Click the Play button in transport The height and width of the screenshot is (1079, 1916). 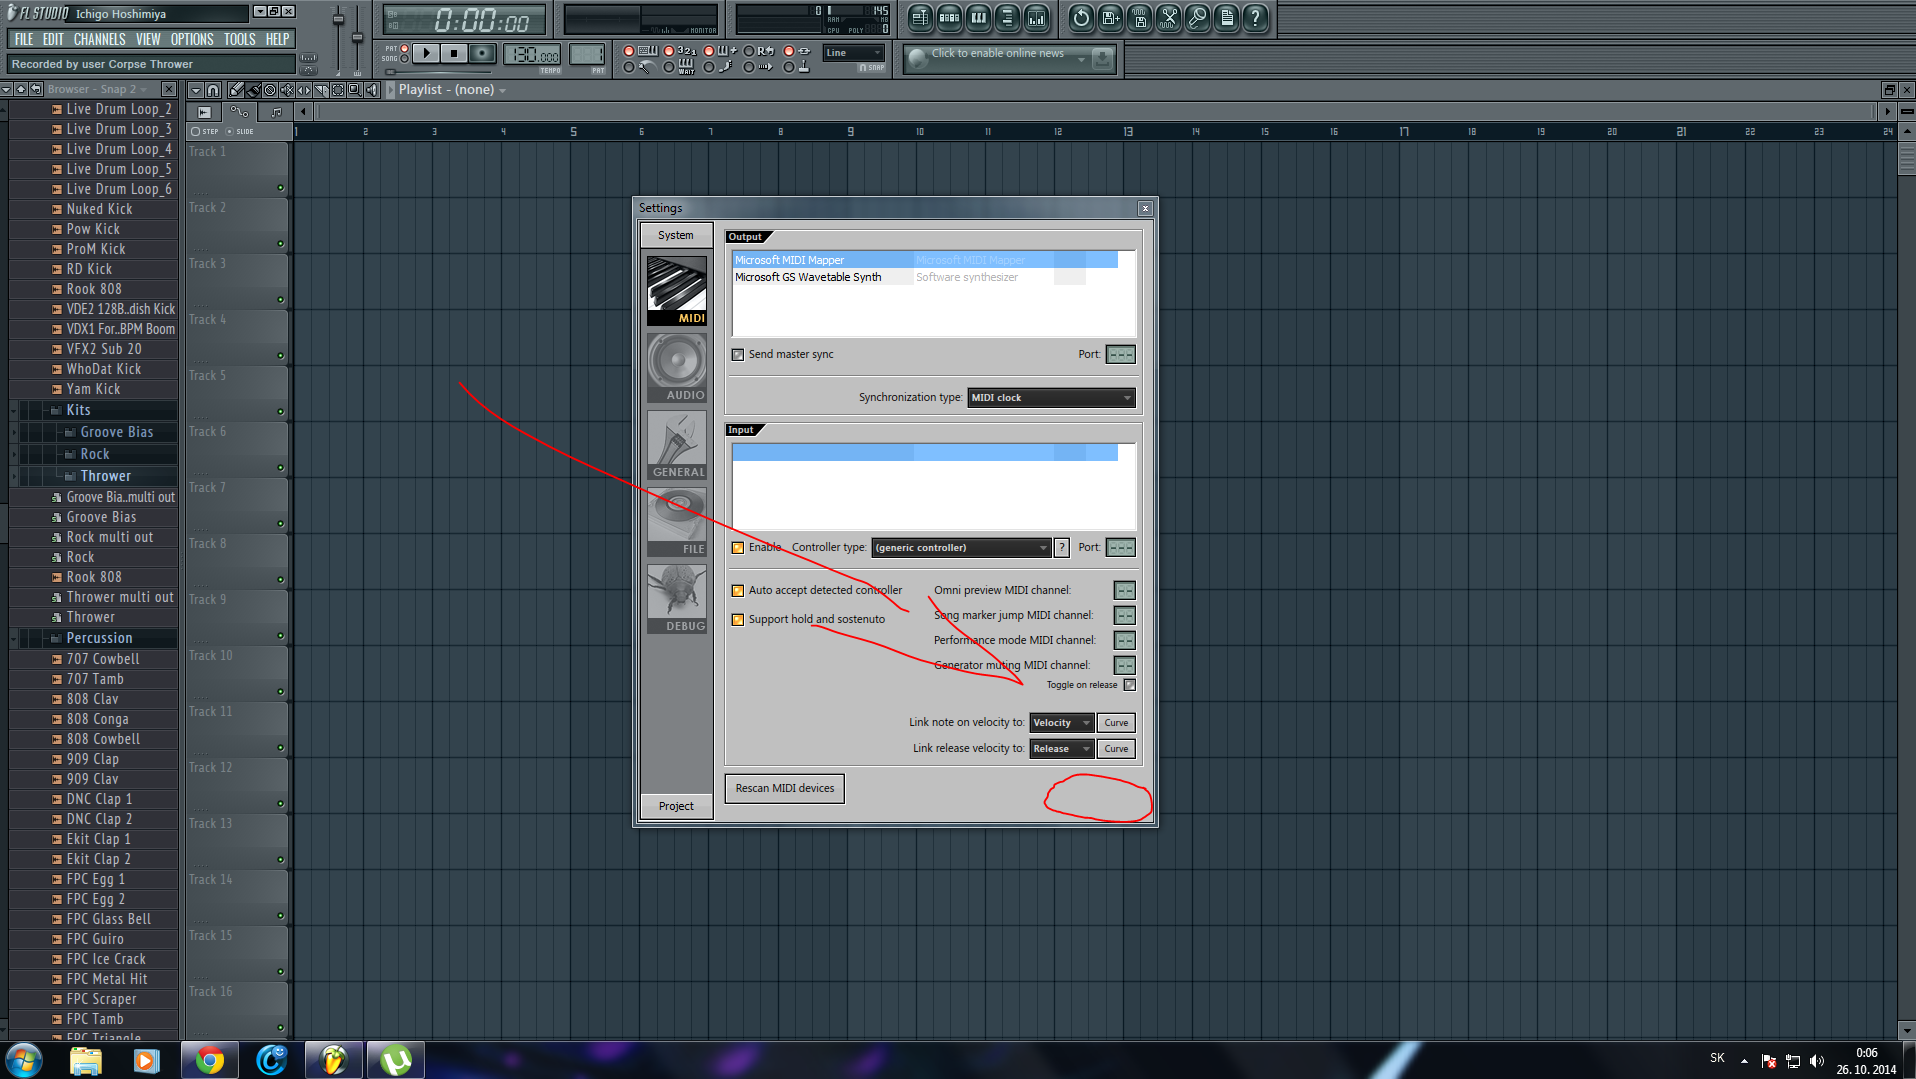pos(427,53)
